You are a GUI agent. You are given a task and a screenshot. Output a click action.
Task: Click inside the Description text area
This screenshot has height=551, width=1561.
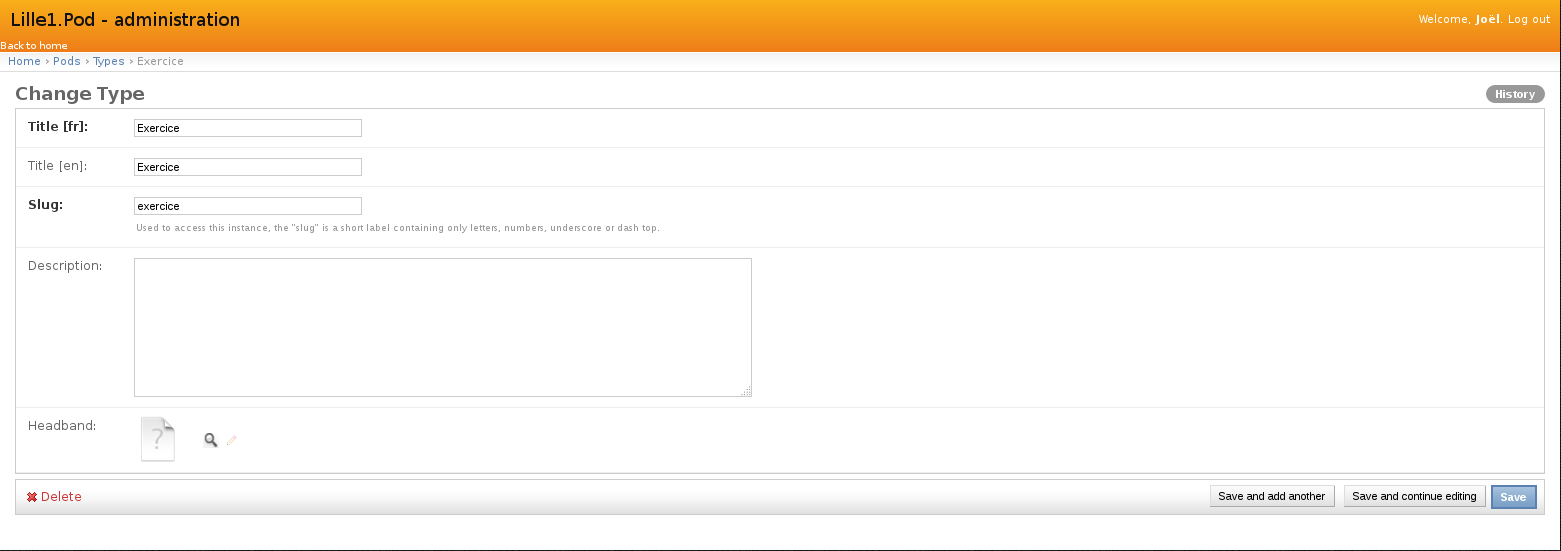[442, 328]
